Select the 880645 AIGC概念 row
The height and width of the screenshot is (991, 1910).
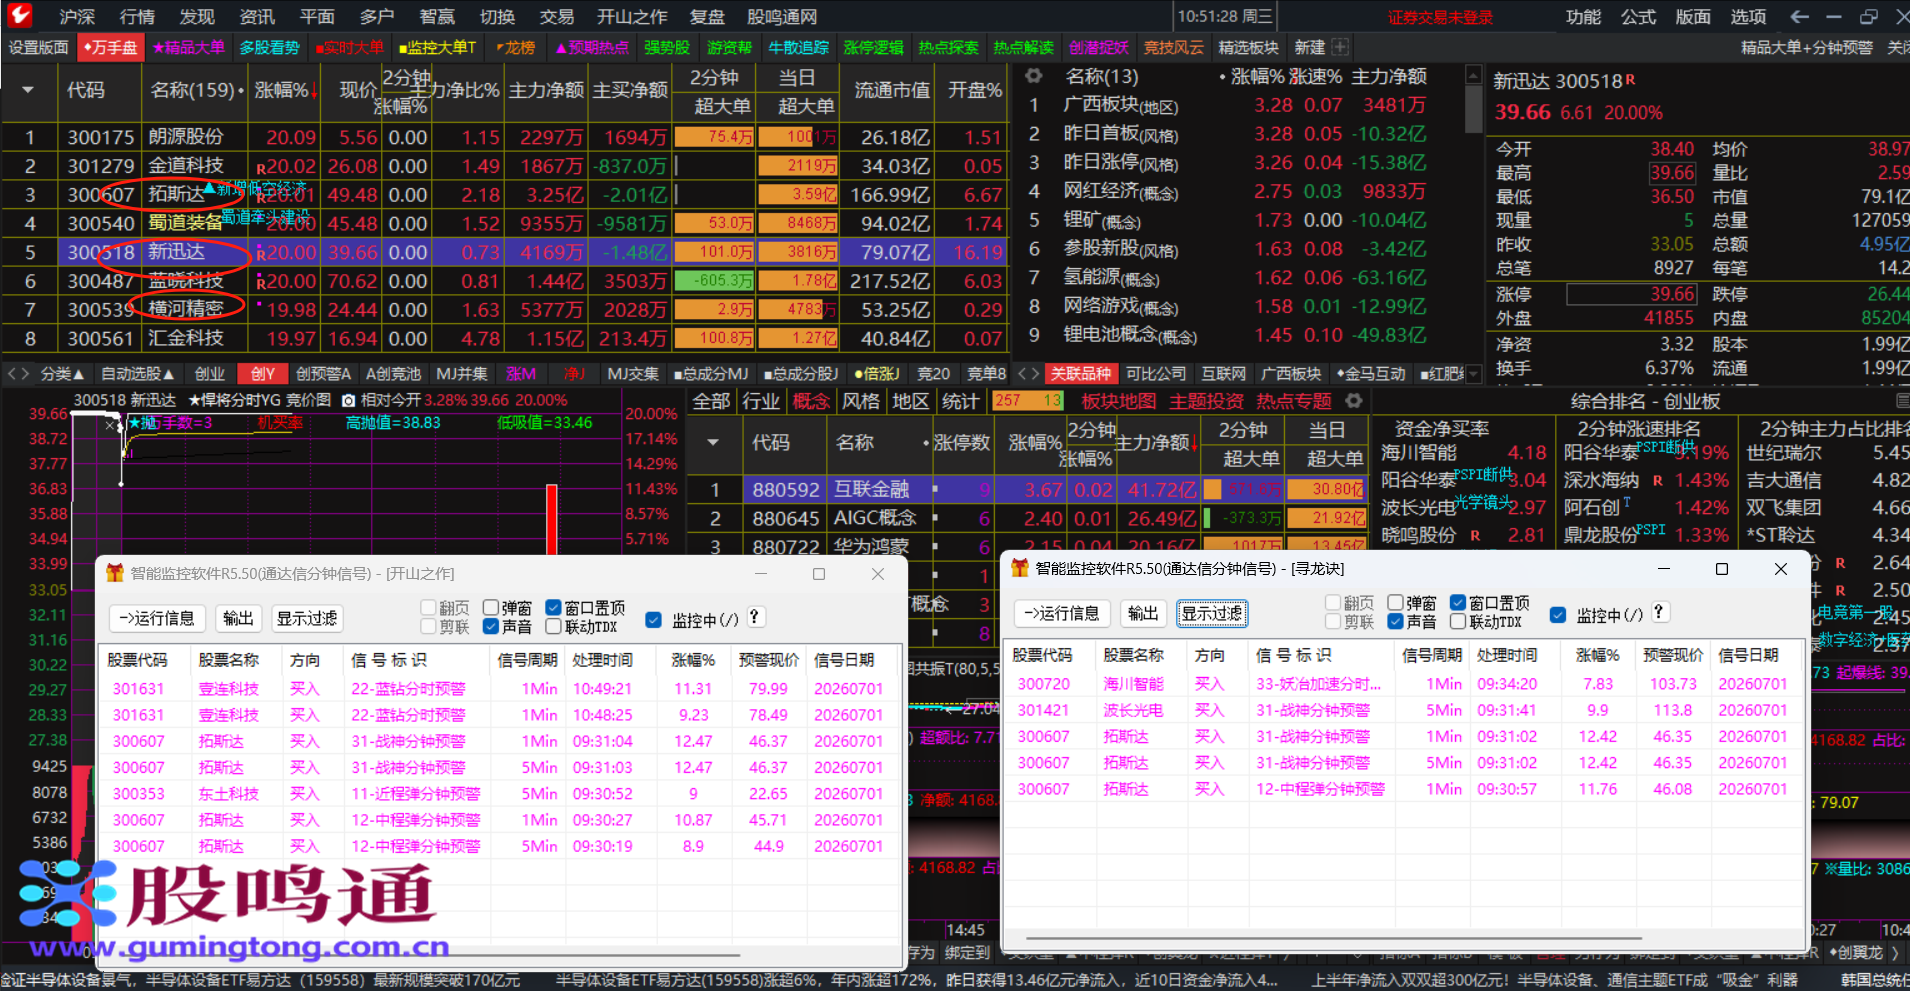(1028, 518)
